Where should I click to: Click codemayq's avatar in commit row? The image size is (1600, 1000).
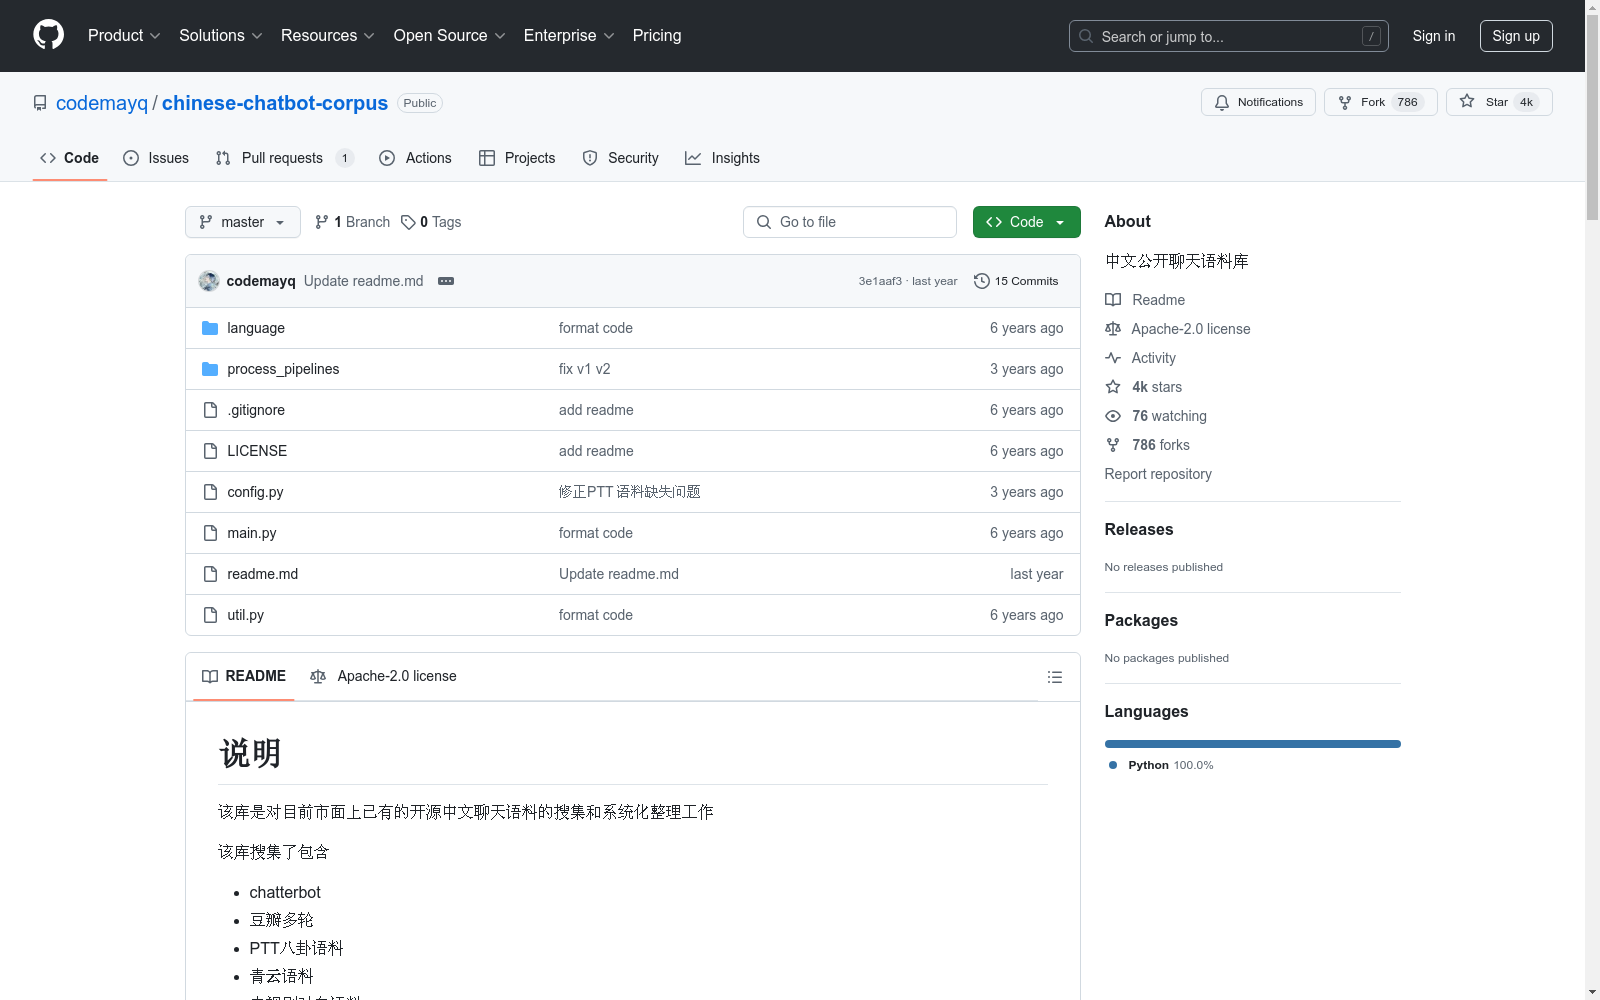coord(209,281)
